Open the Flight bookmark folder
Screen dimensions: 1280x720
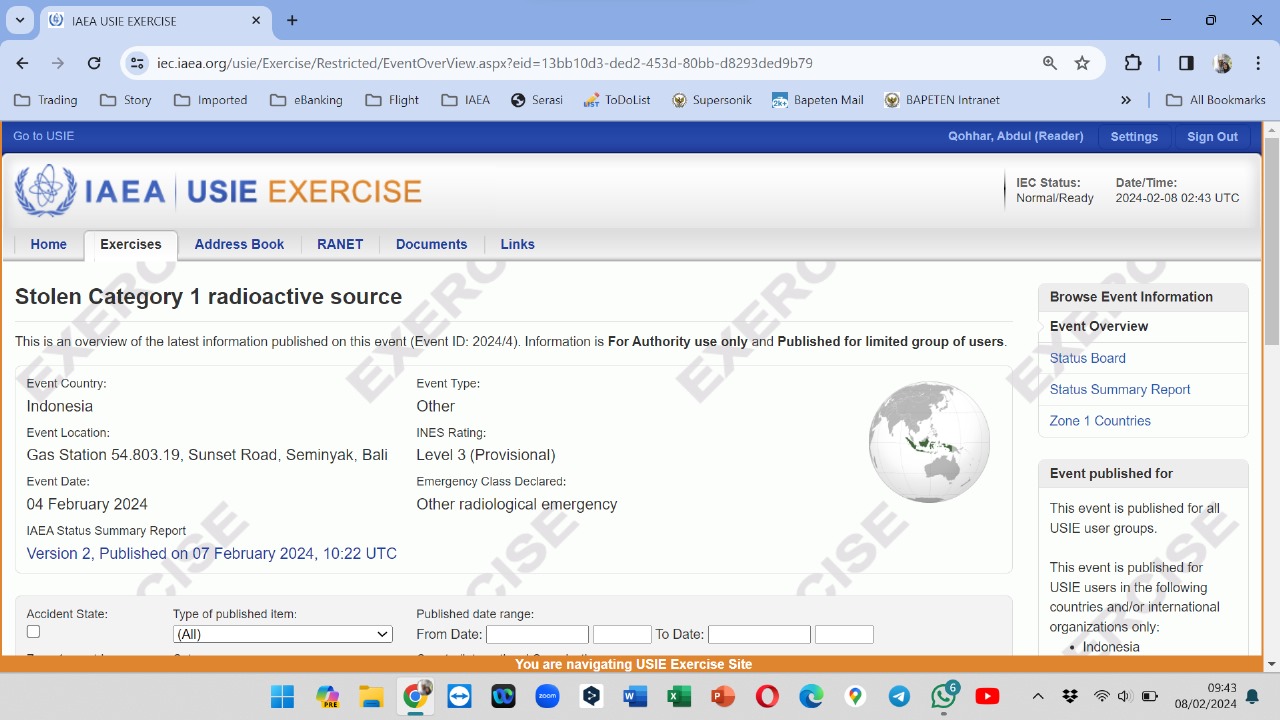pyautogui.click(x=392, y=100)
